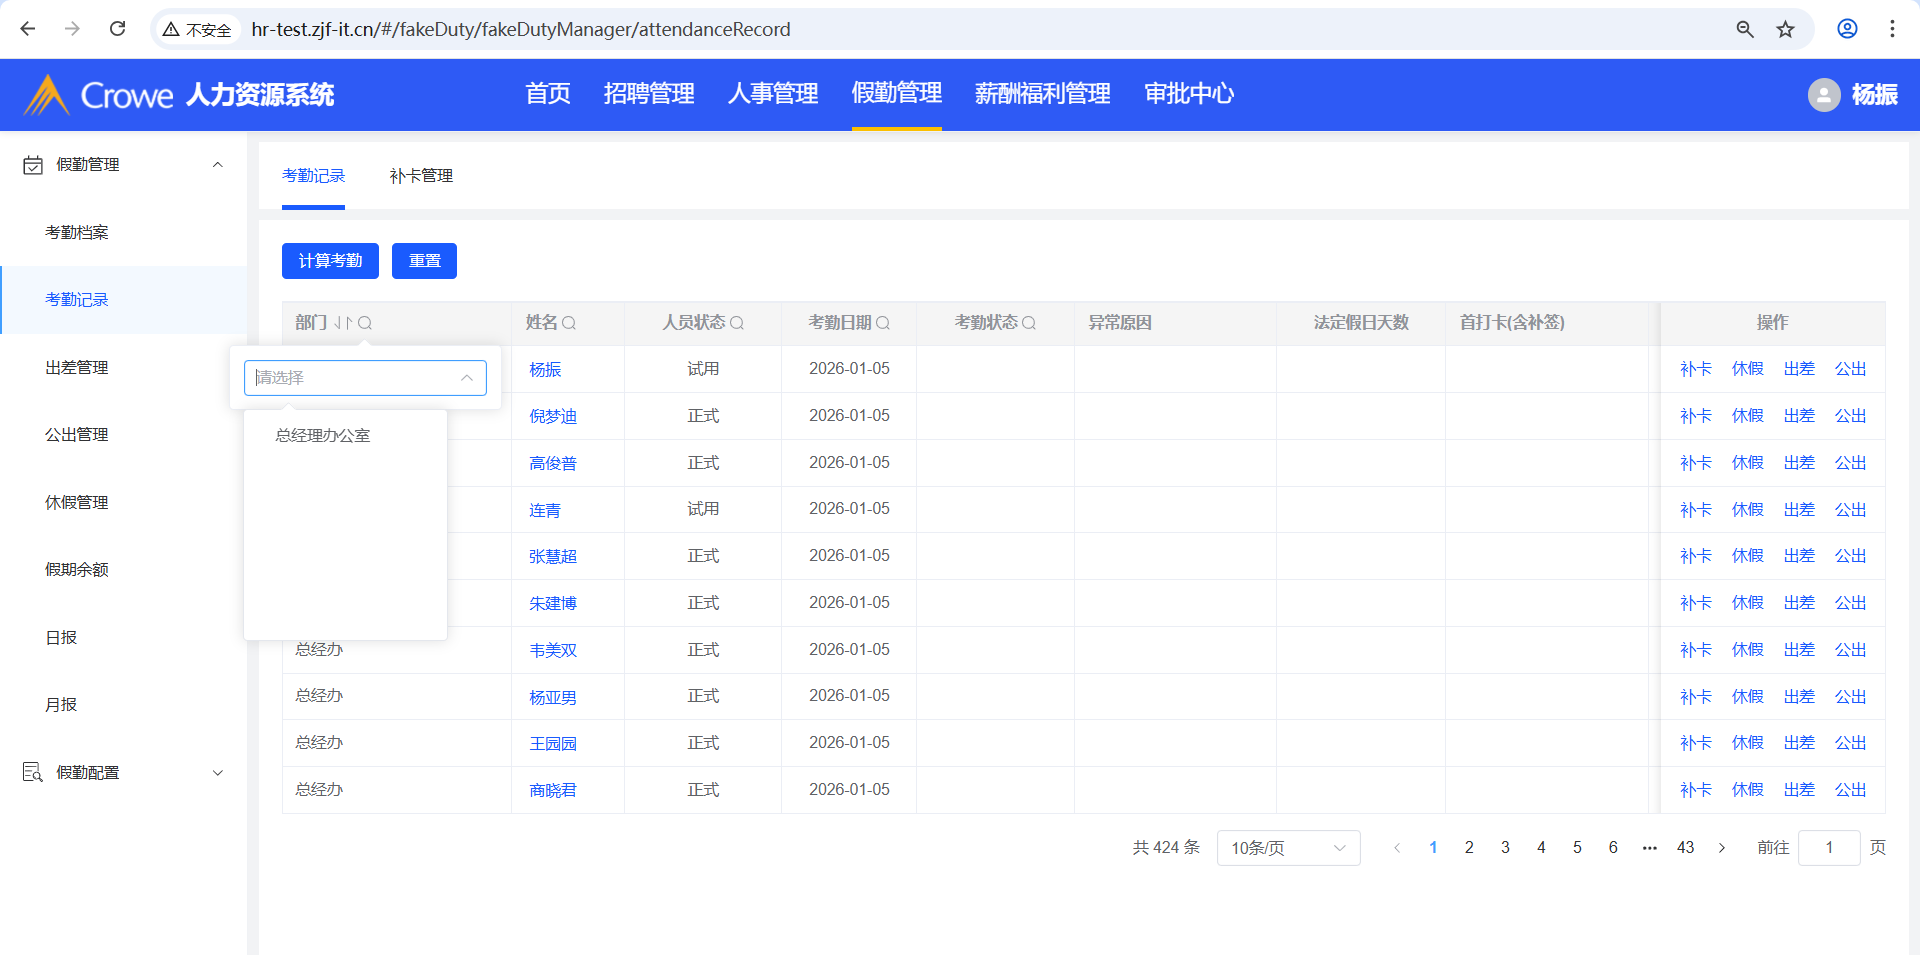Open employee link 倪梦迪 in the table
Image resolution: width=1920 pixels, height=955 pixels.
click(x=553, y=417)
